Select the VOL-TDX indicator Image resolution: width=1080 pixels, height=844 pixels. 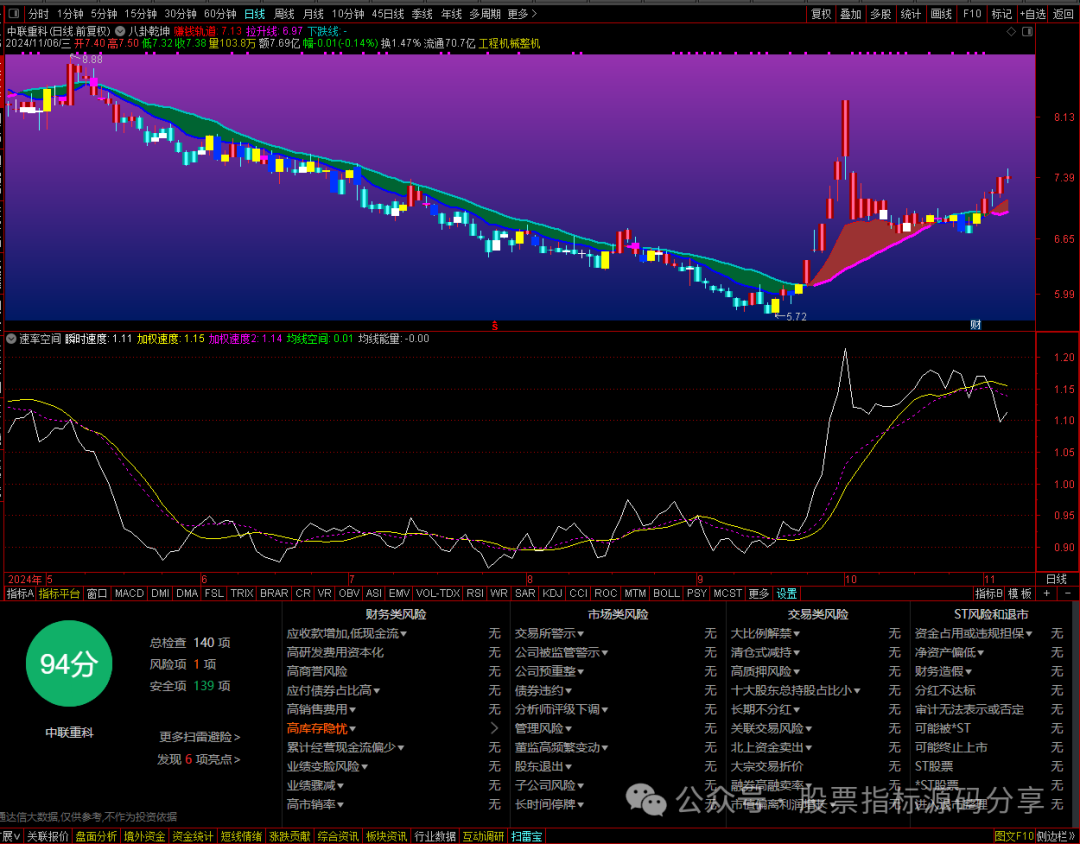[x=438, y=593]
